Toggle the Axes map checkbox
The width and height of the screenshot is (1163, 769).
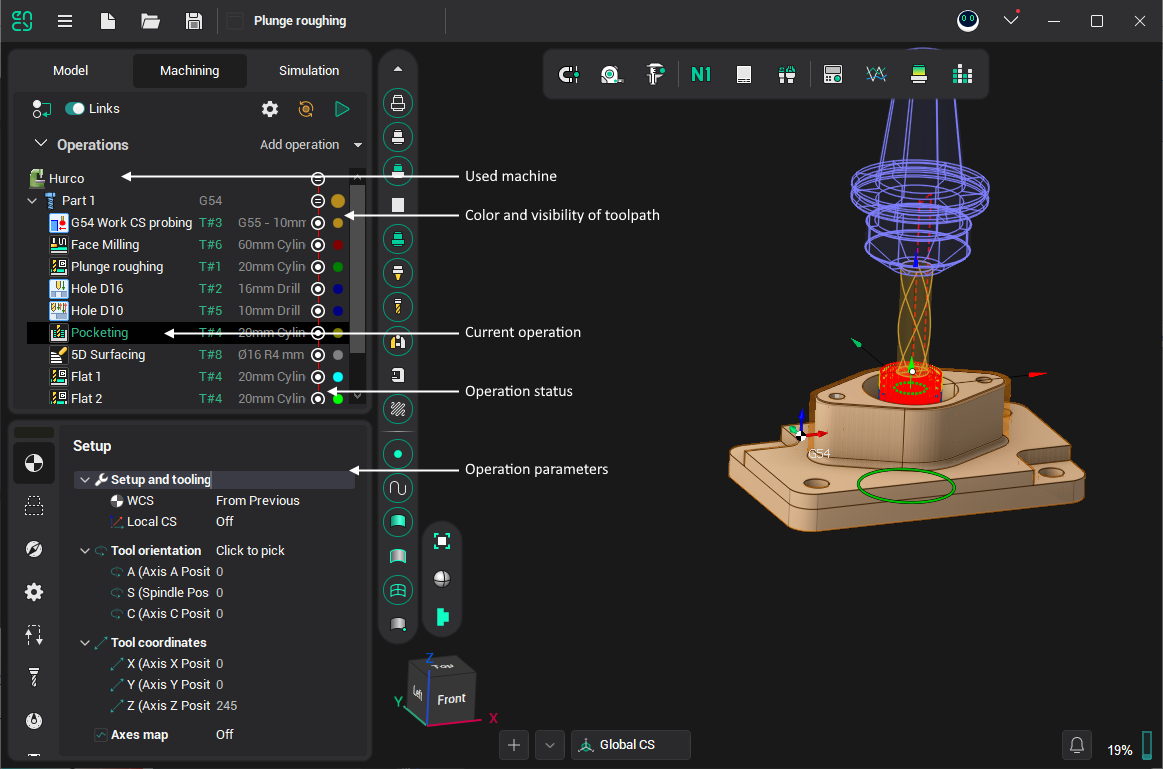tap(101, 735)
